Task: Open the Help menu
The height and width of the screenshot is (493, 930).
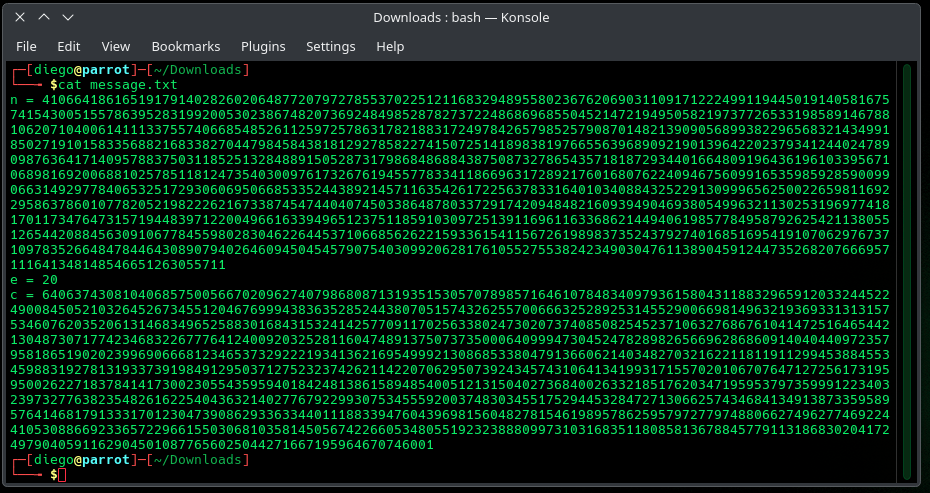Action: (390, 46)
